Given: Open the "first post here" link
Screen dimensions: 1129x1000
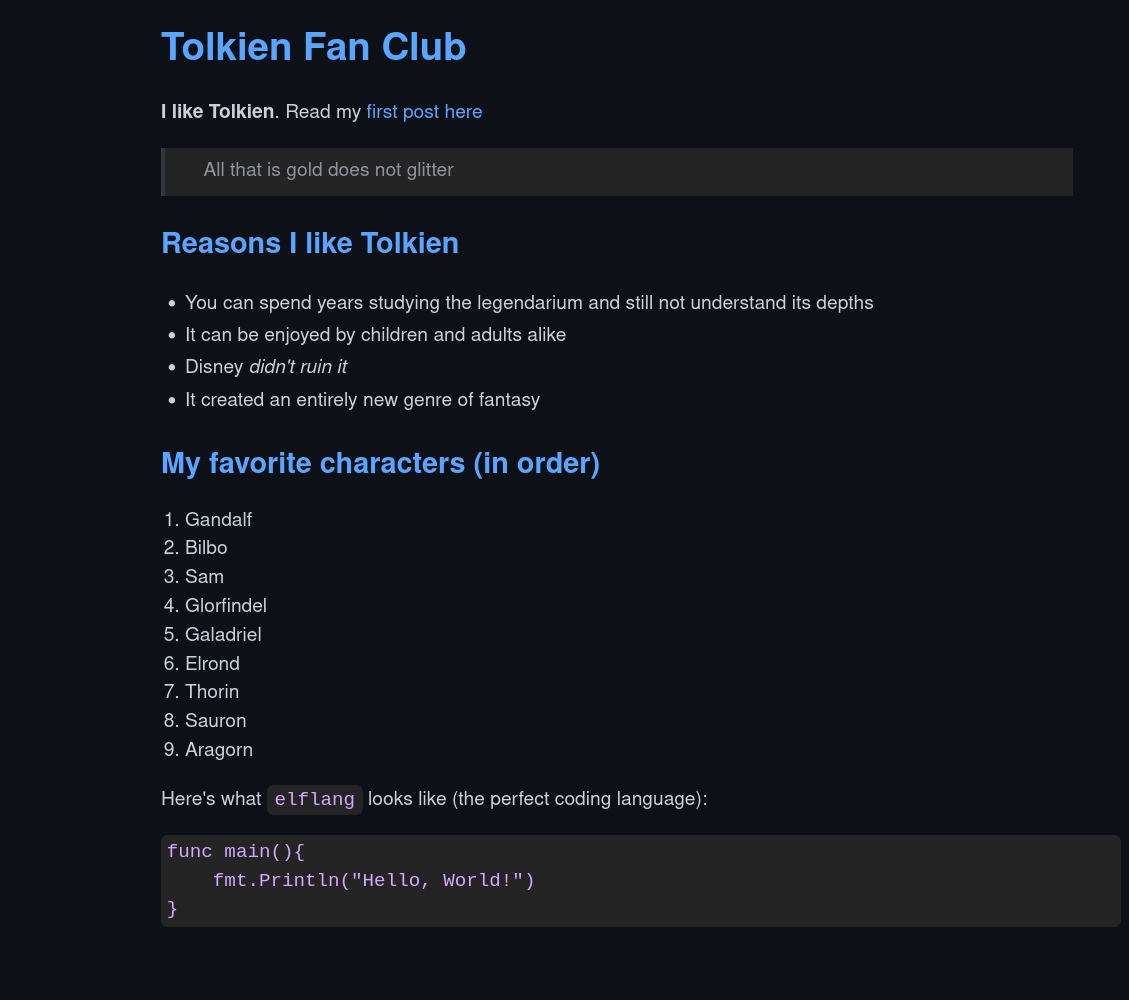Looking at the screenshot, I should click(x=424, y=112).
